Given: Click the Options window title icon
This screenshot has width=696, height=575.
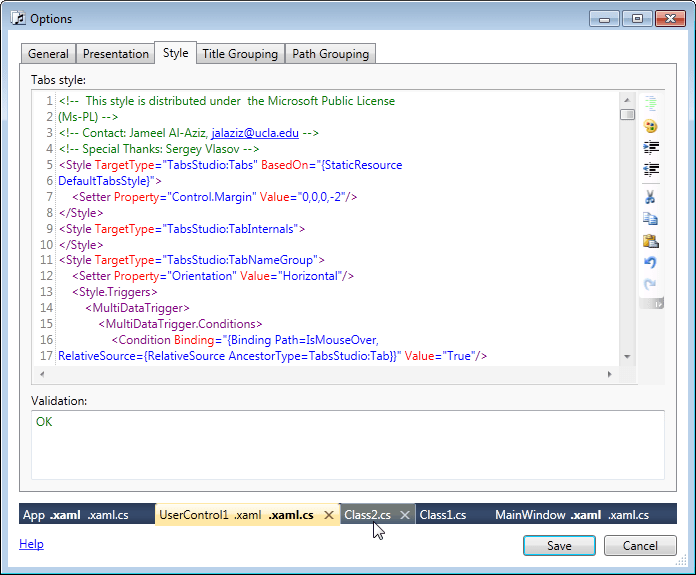Looking at the screenshot, I should pos(18,19).
